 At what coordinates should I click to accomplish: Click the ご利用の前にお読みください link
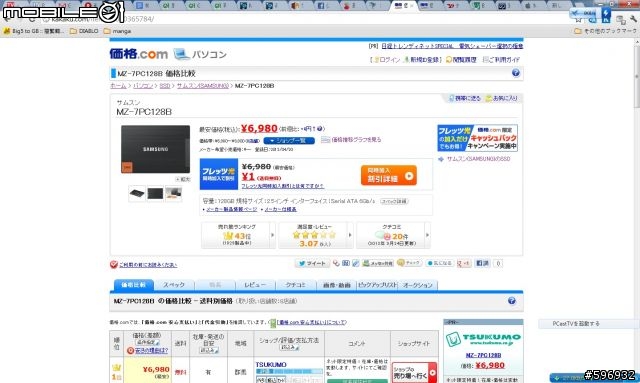148,265
